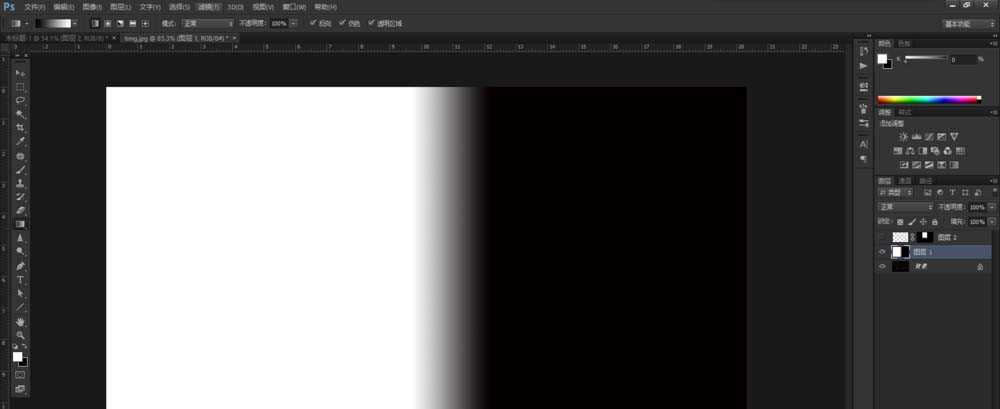Select the Lasso tool

click(x=20, y=101)
